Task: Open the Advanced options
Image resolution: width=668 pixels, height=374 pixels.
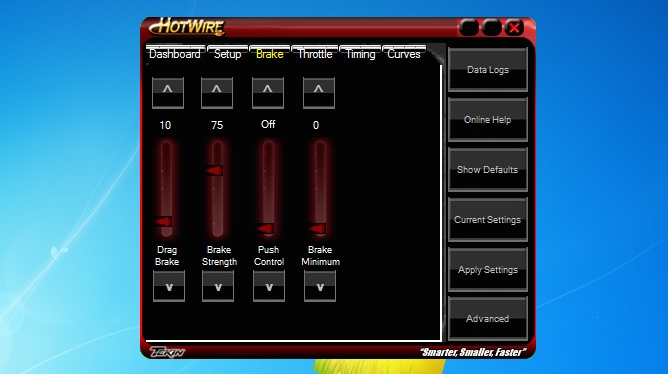Action: click(x=488, y=319)
